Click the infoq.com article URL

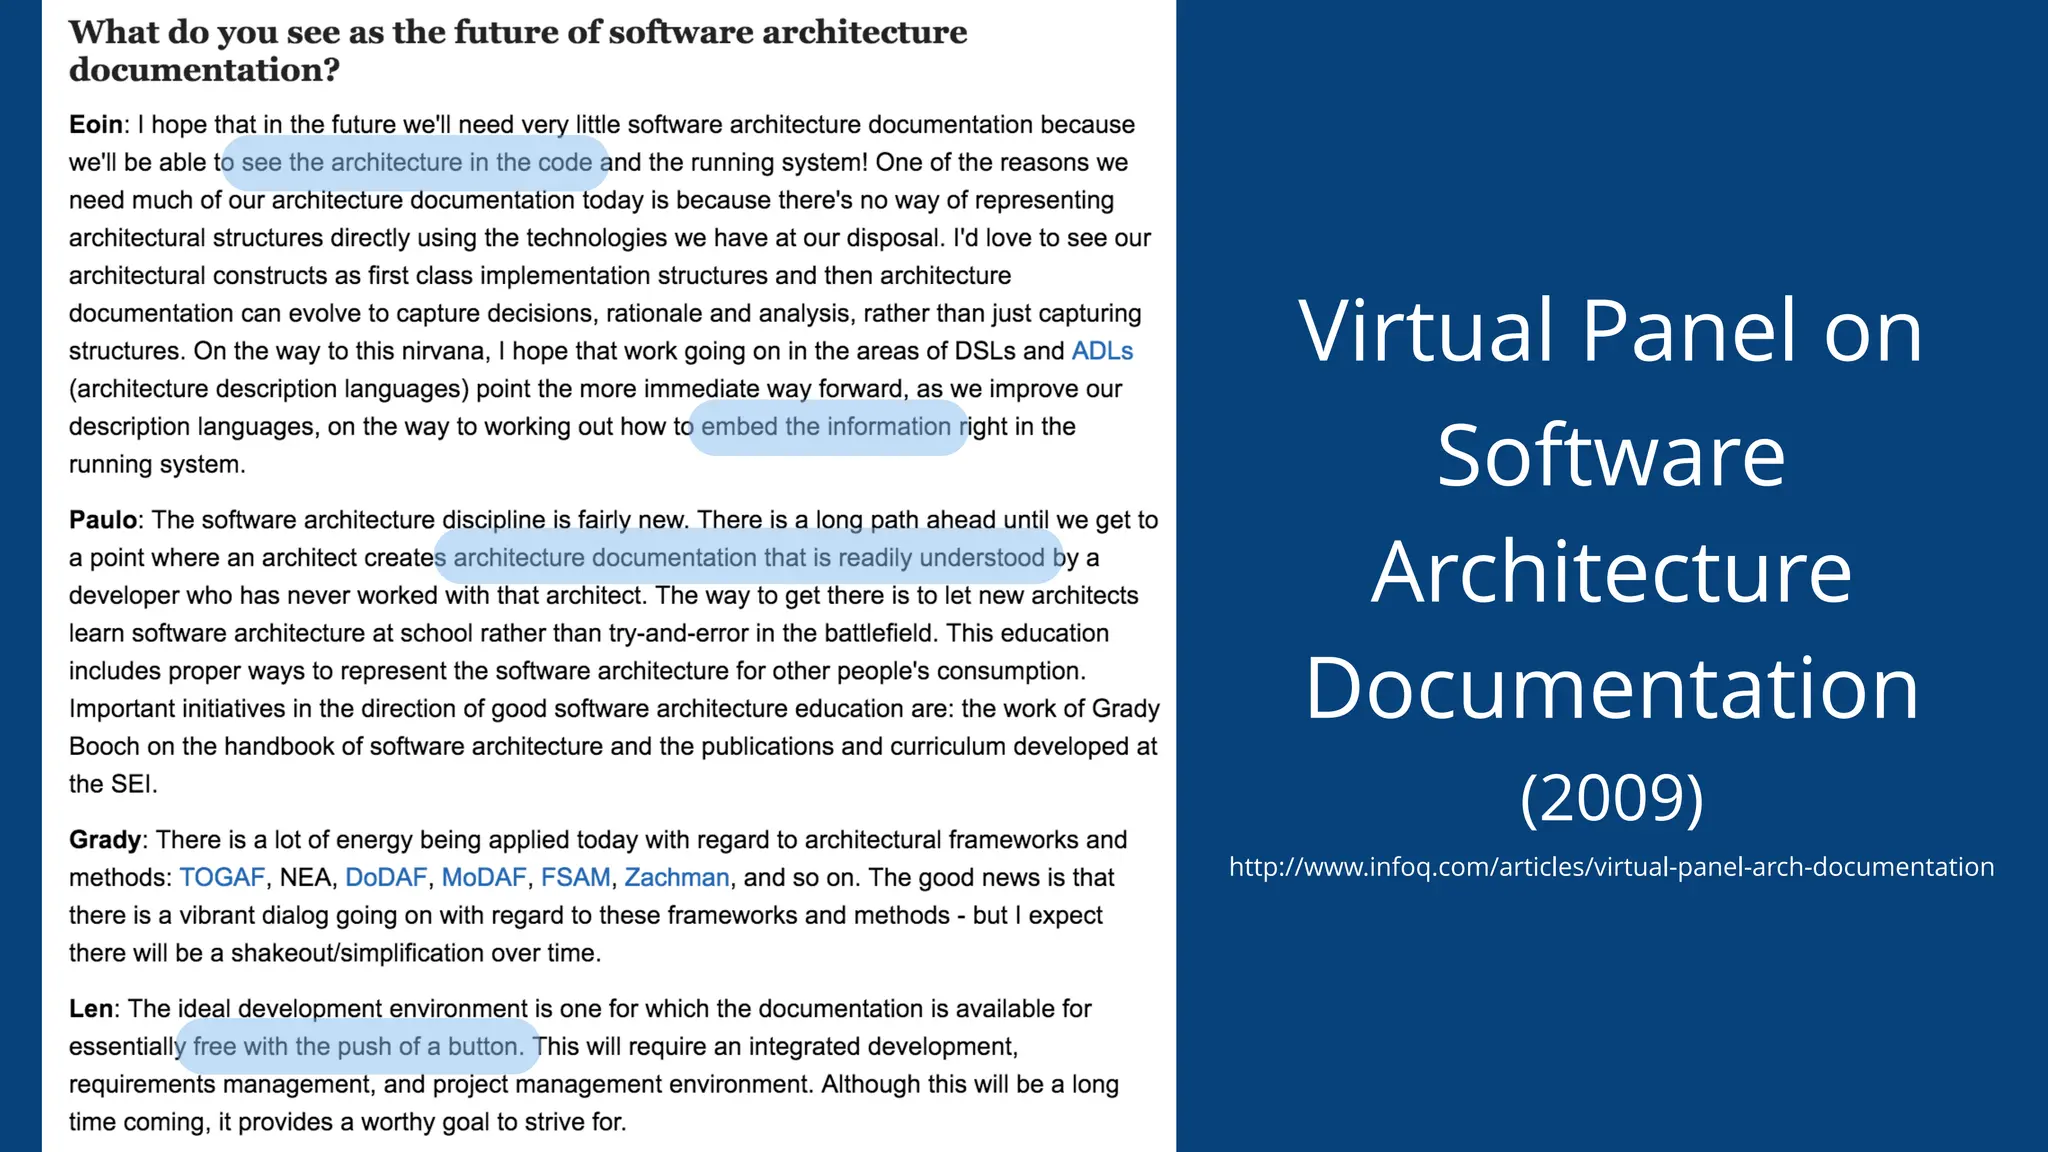tap(1611, 867)
